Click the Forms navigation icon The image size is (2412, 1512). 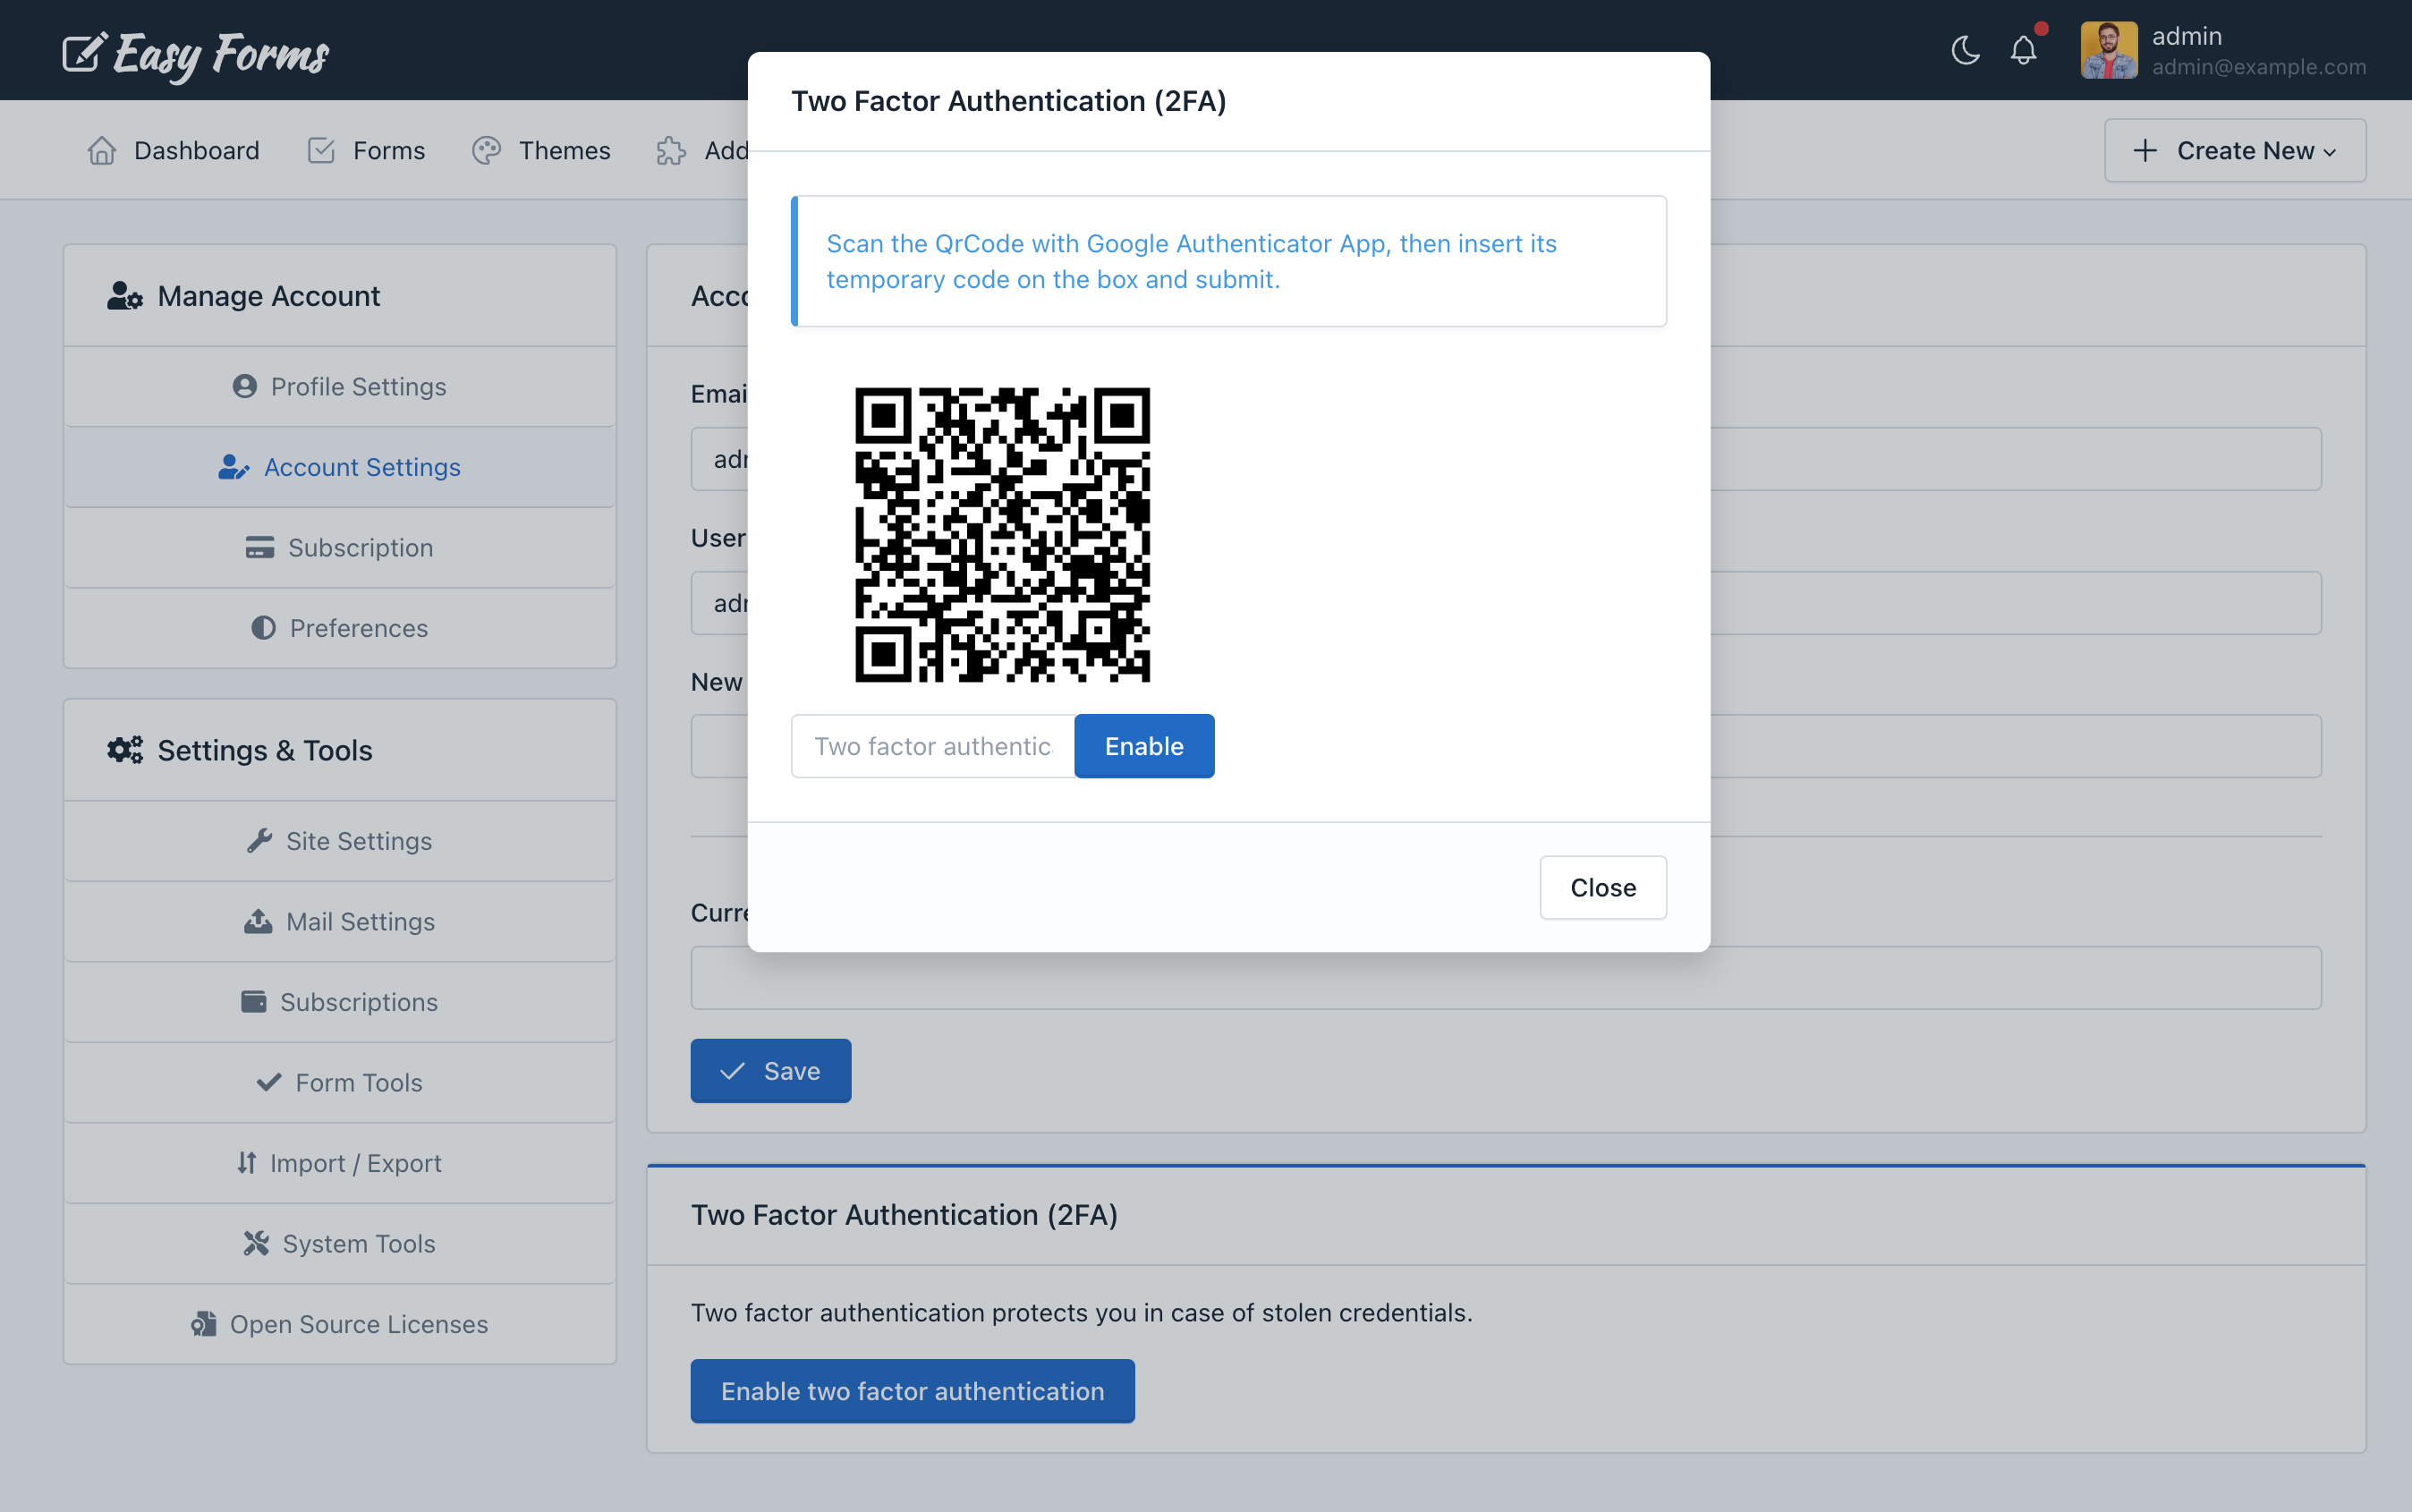(320, 148)
